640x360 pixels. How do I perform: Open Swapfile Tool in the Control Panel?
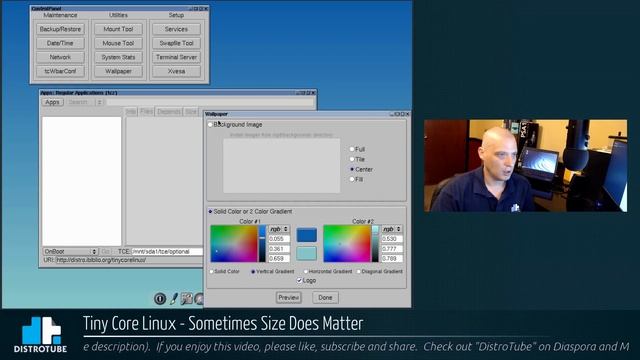coord(176,43)
